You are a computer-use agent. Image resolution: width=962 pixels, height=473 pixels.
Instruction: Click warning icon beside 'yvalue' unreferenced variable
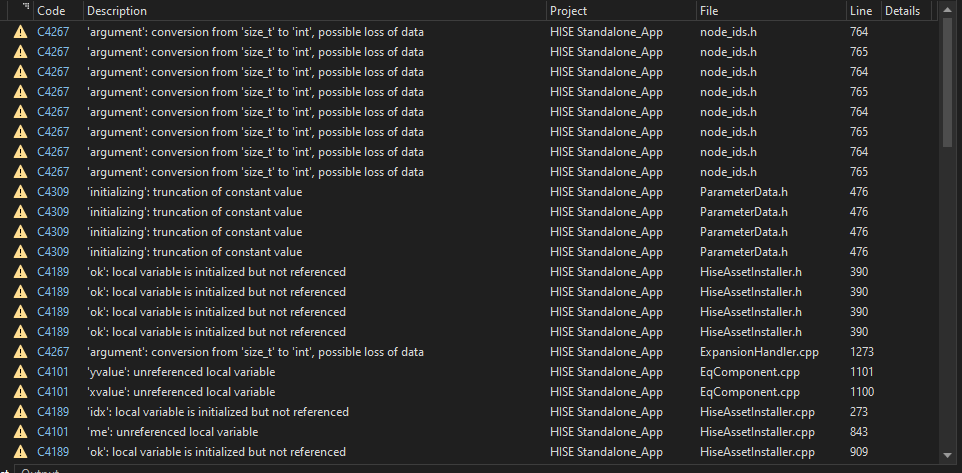[x=21, y=372]
